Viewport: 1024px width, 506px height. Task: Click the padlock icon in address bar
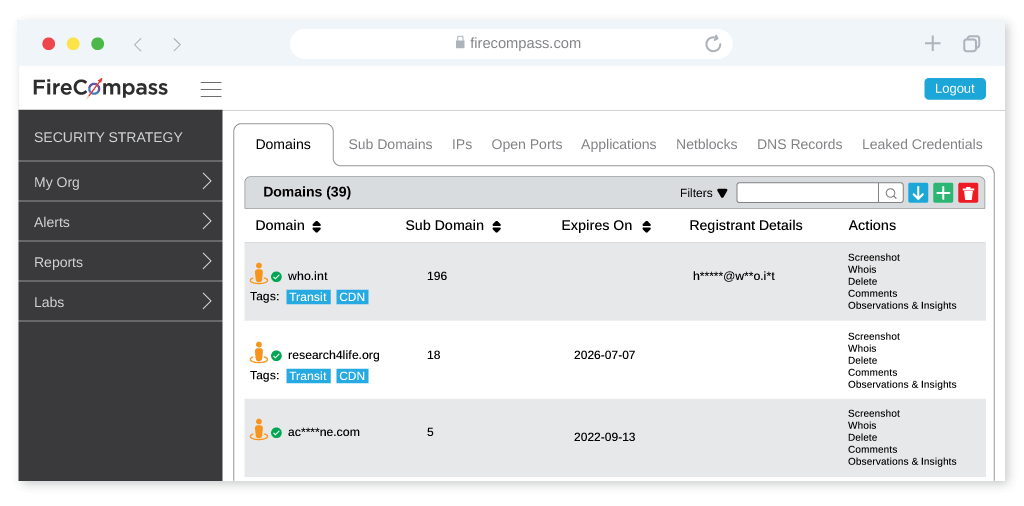click(x=460, y=42)
